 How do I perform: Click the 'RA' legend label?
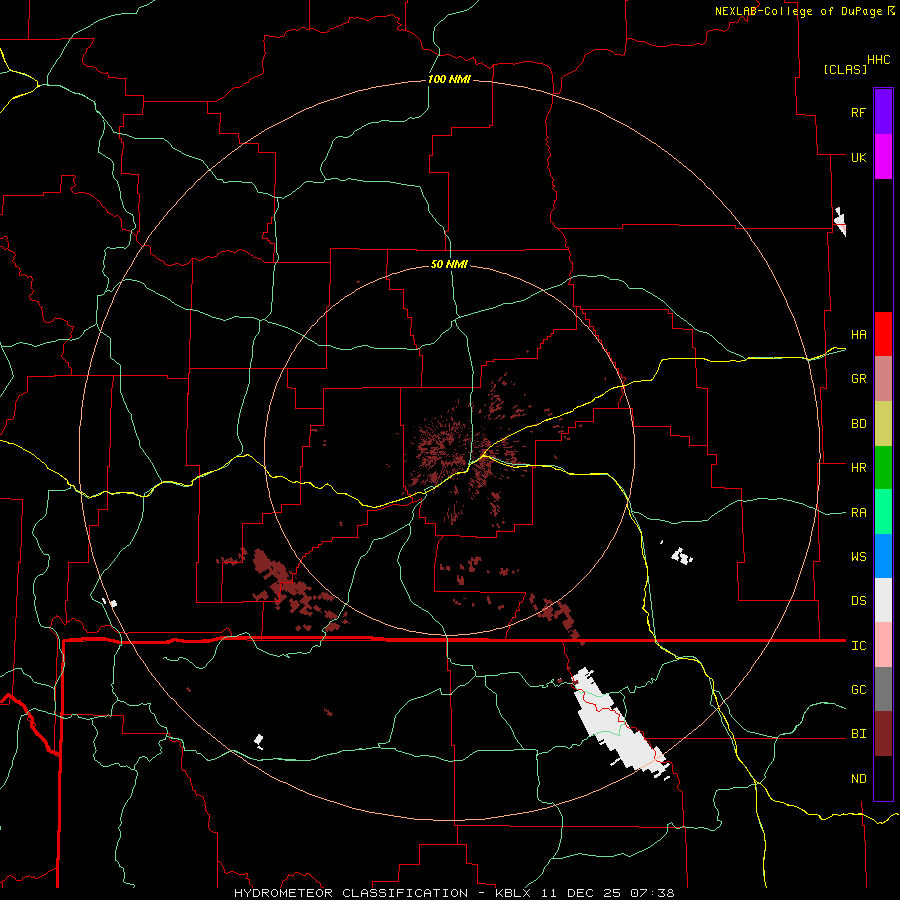[859, 513]
